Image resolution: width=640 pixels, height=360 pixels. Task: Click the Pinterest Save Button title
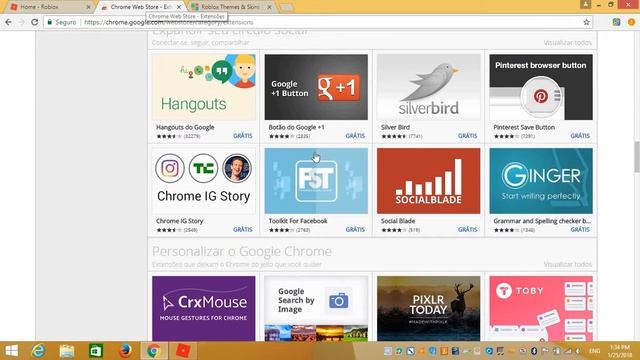[x=524, y=127]
